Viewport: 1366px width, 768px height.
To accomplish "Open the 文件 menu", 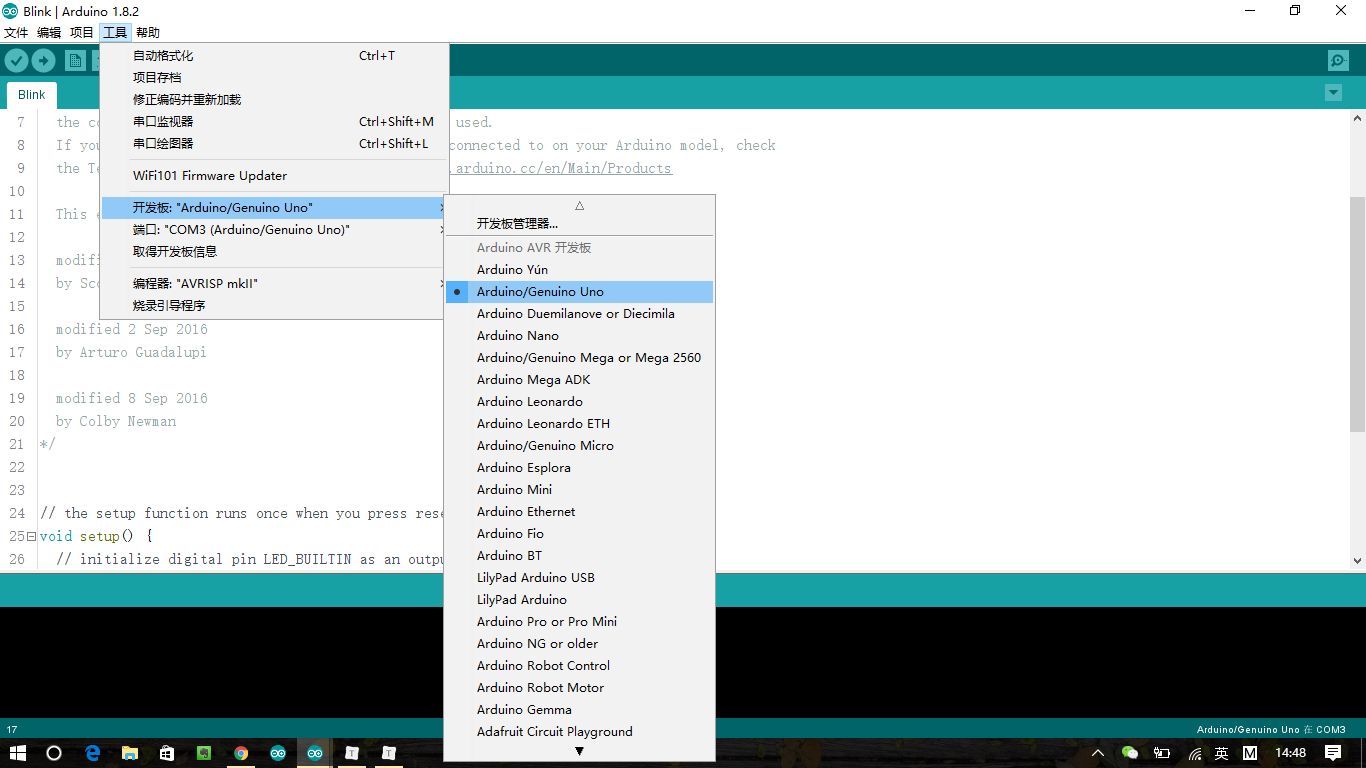I will (x=16, y=33).
